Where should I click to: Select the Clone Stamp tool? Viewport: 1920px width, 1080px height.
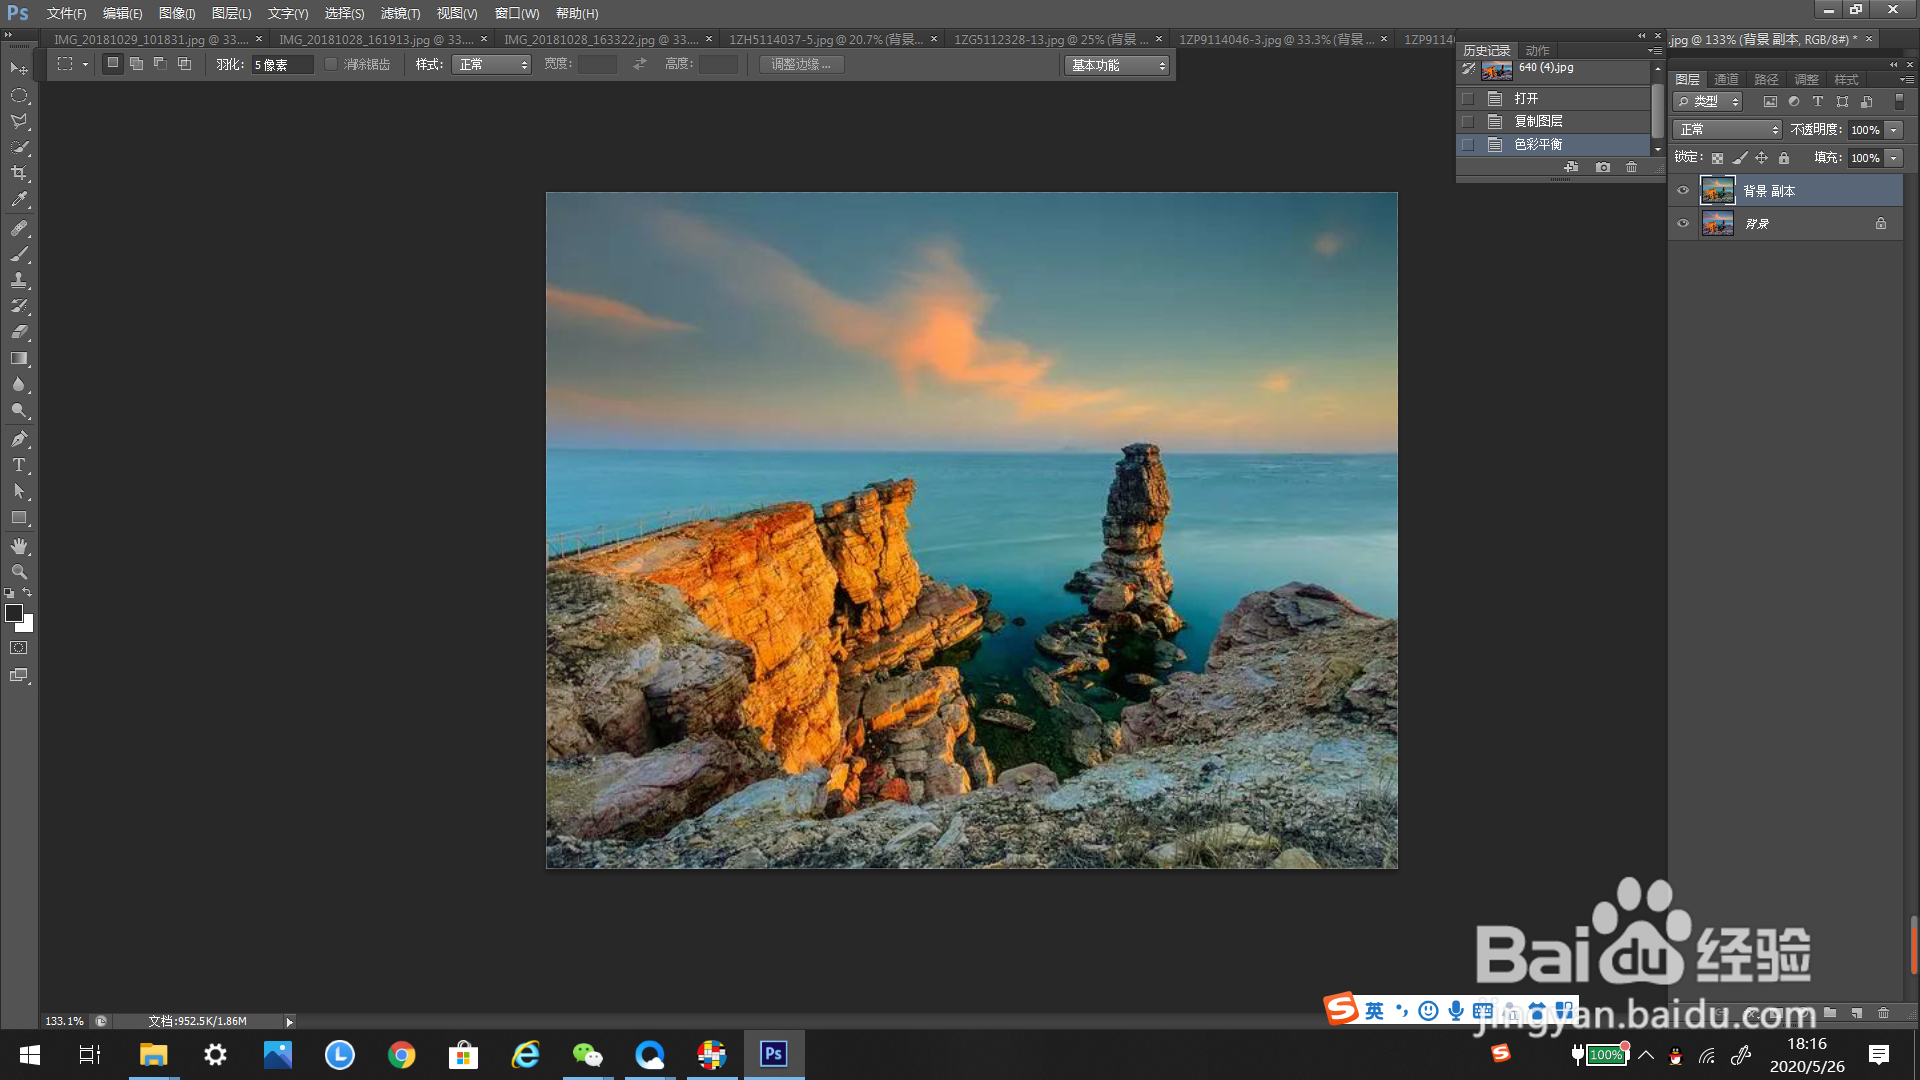[19, 280]
